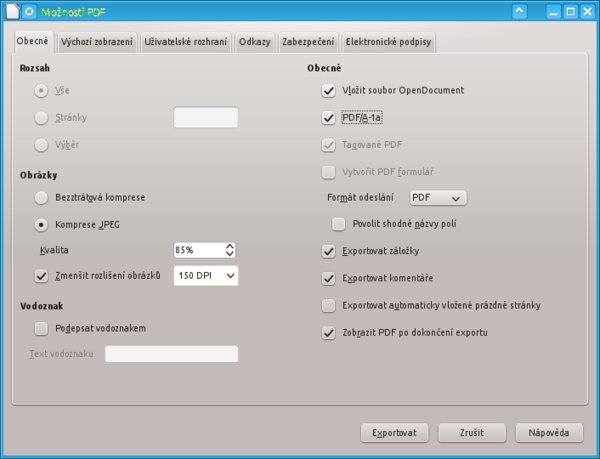Enable Exportovat automaticky vložené prázdné stránky
Image resolution: width=600 pixels, height=459 pixels.
[x=328, y=306]
